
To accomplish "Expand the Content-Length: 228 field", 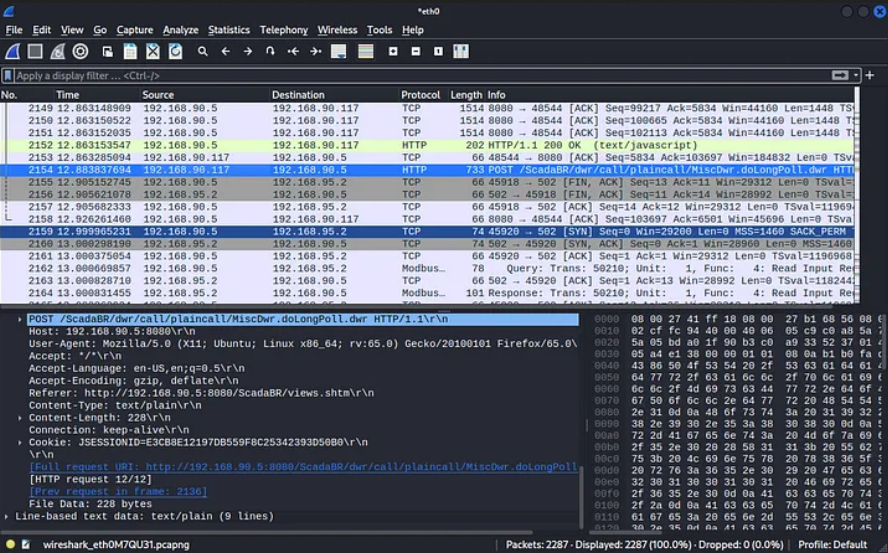I will click(x=21, y=419).
